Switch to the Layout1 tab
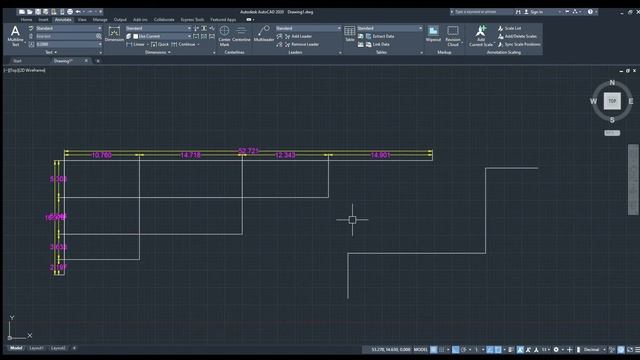The height and width of the screenshot is (360, 640). (36, 348)
